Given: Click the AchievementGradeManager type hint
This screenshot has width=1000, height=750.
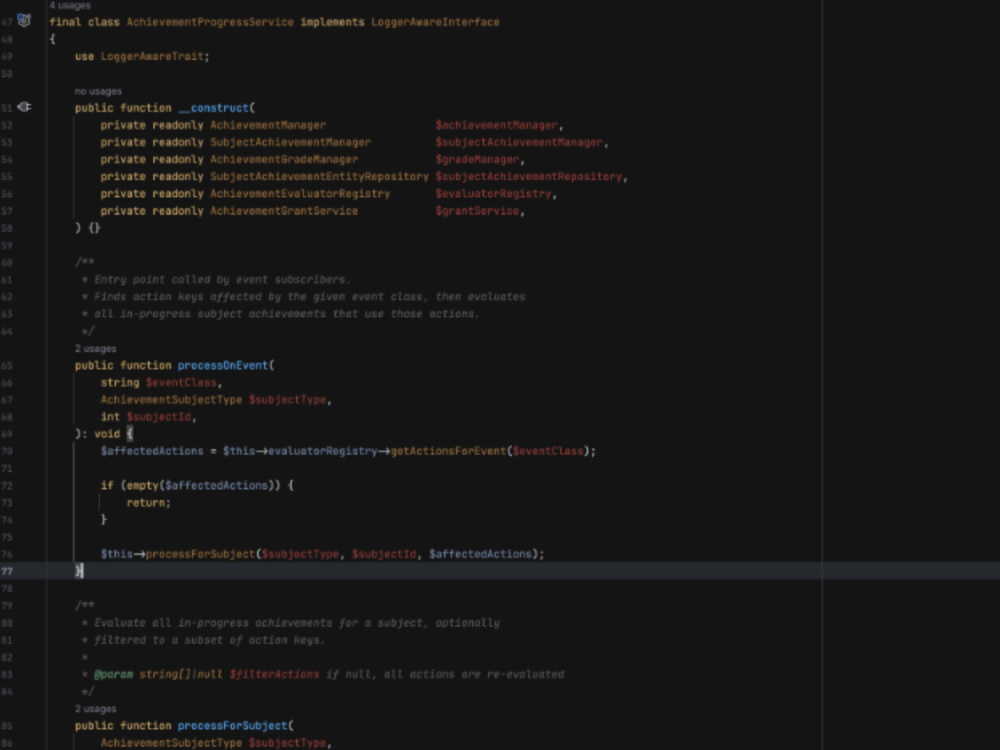Looking at the screenshot, I should (284, 160).
